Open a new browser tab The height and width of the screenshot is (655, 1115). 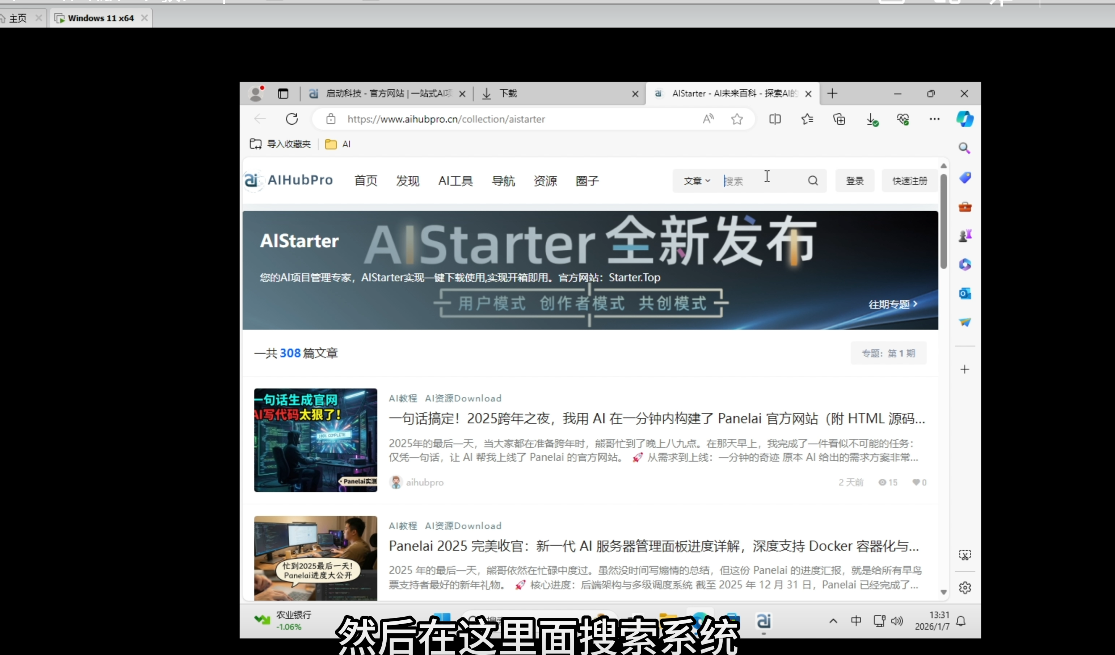[x=832, y=93]
